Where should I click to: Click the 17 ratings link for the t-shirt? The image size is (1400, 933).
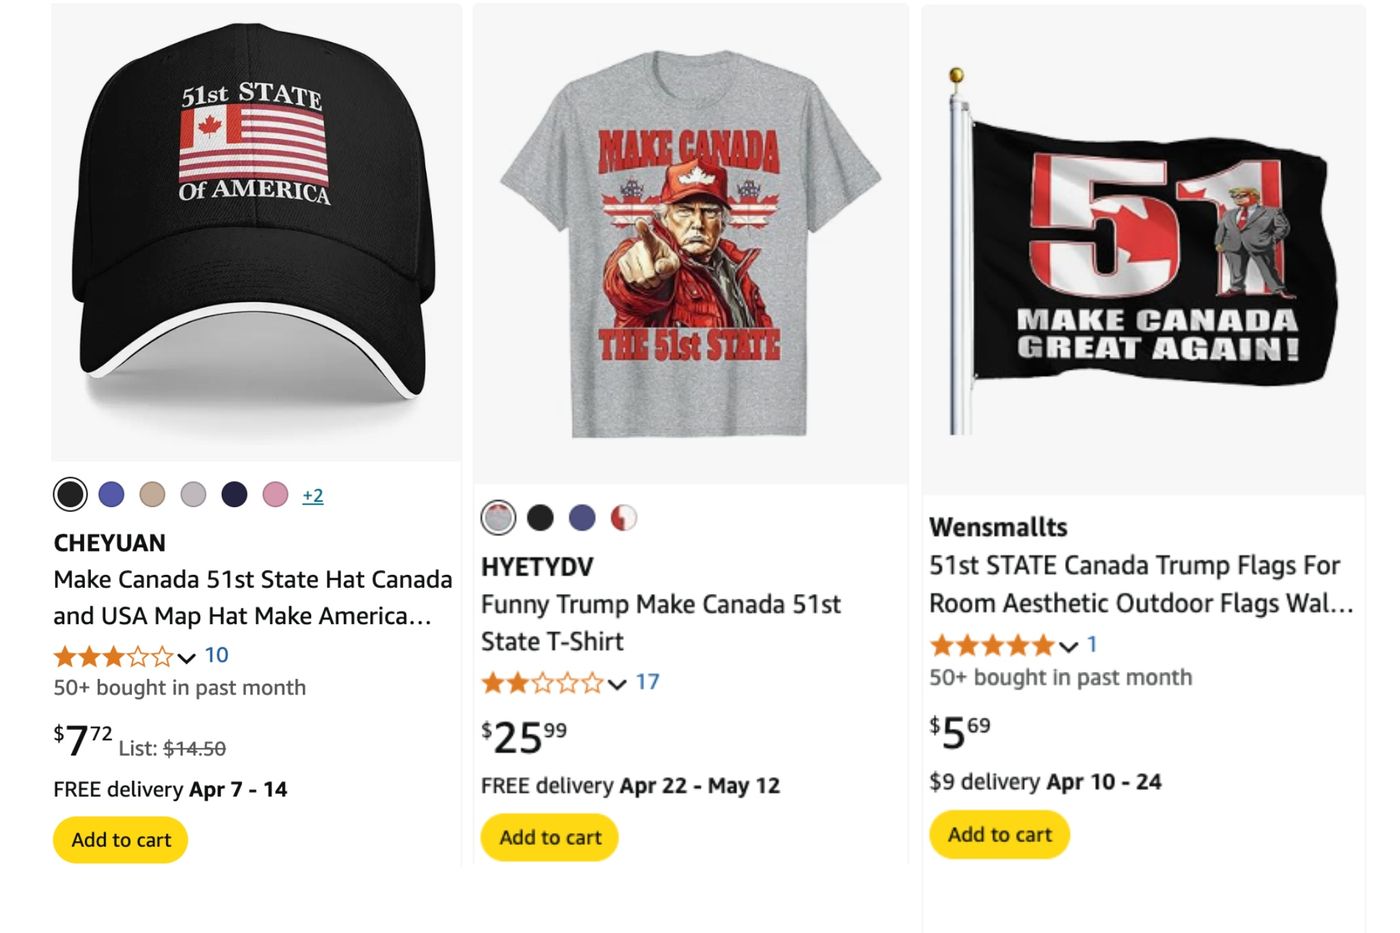point(647,682)
